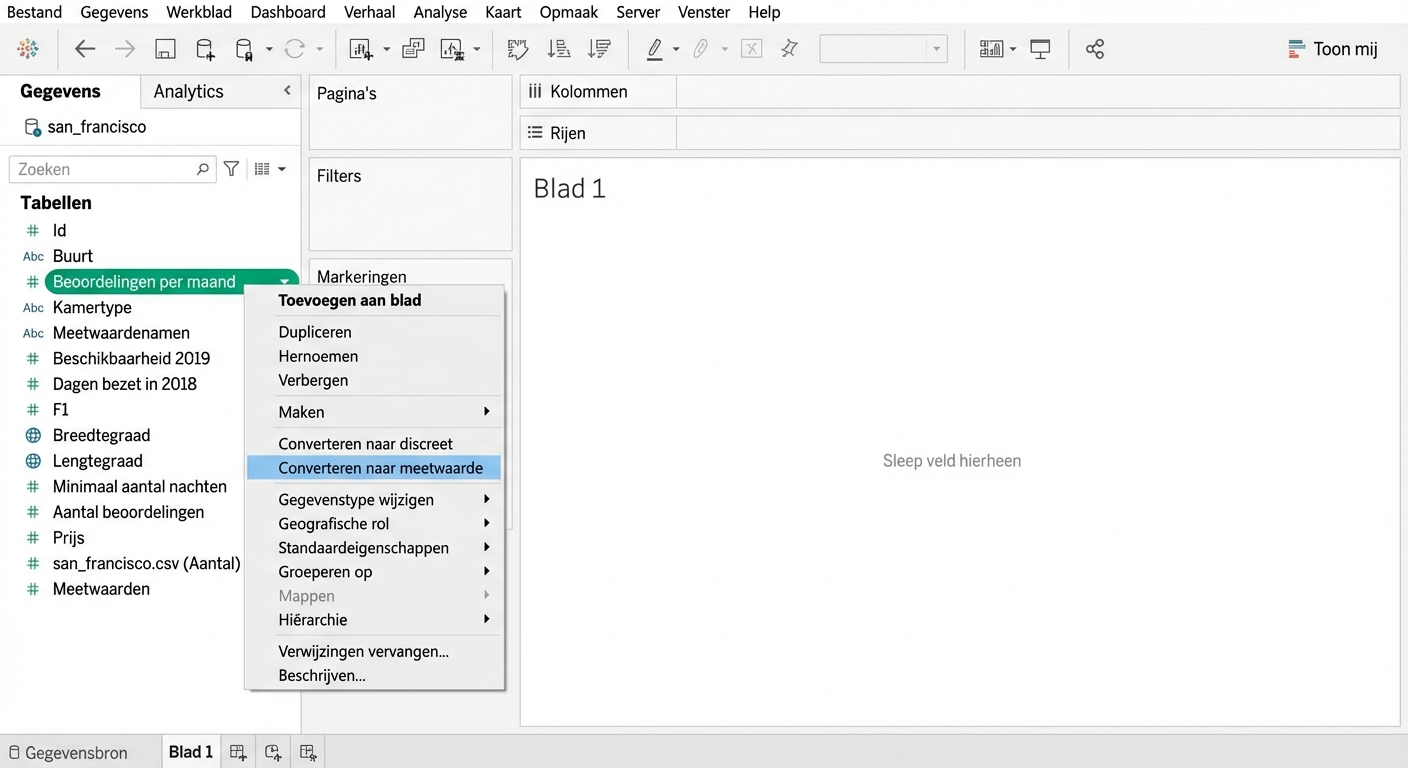Click the Save floppy disk icon
Screen dimensions: 1408x768
tap(165, 49)
